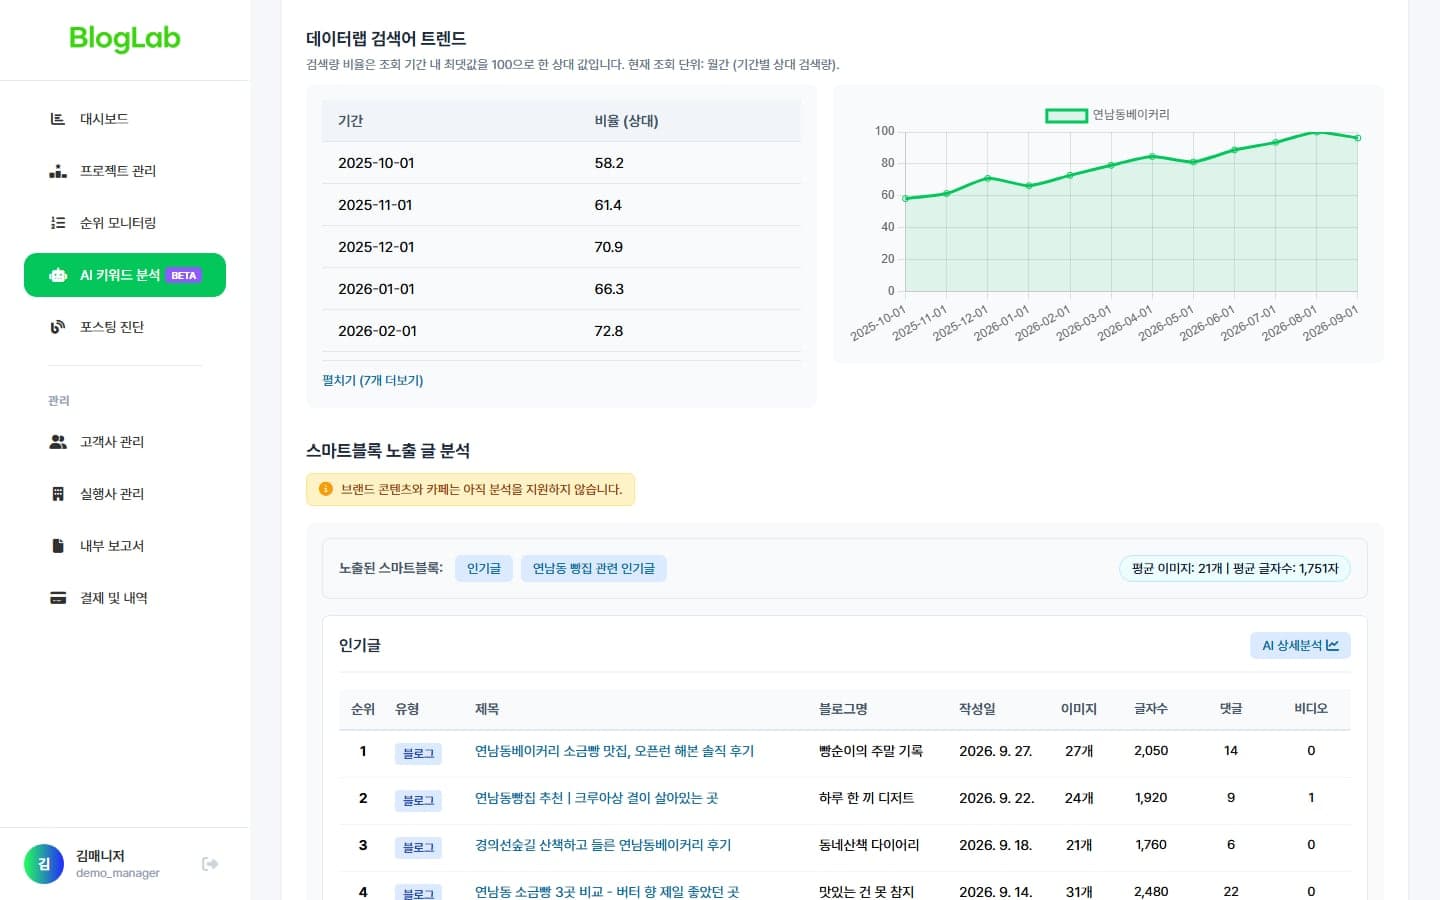This screenshot has width=1440, height=900.
Task: Click the 순위 column header
Action: point(363,709)
